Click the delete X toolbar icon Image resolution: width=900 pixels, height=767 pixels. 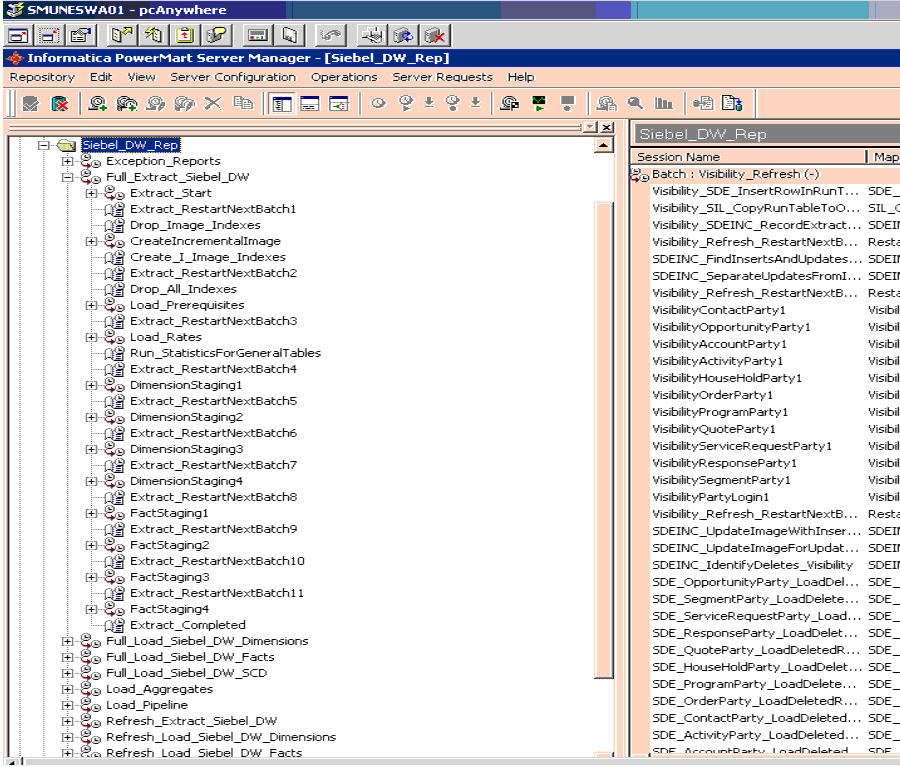point(213,103)
